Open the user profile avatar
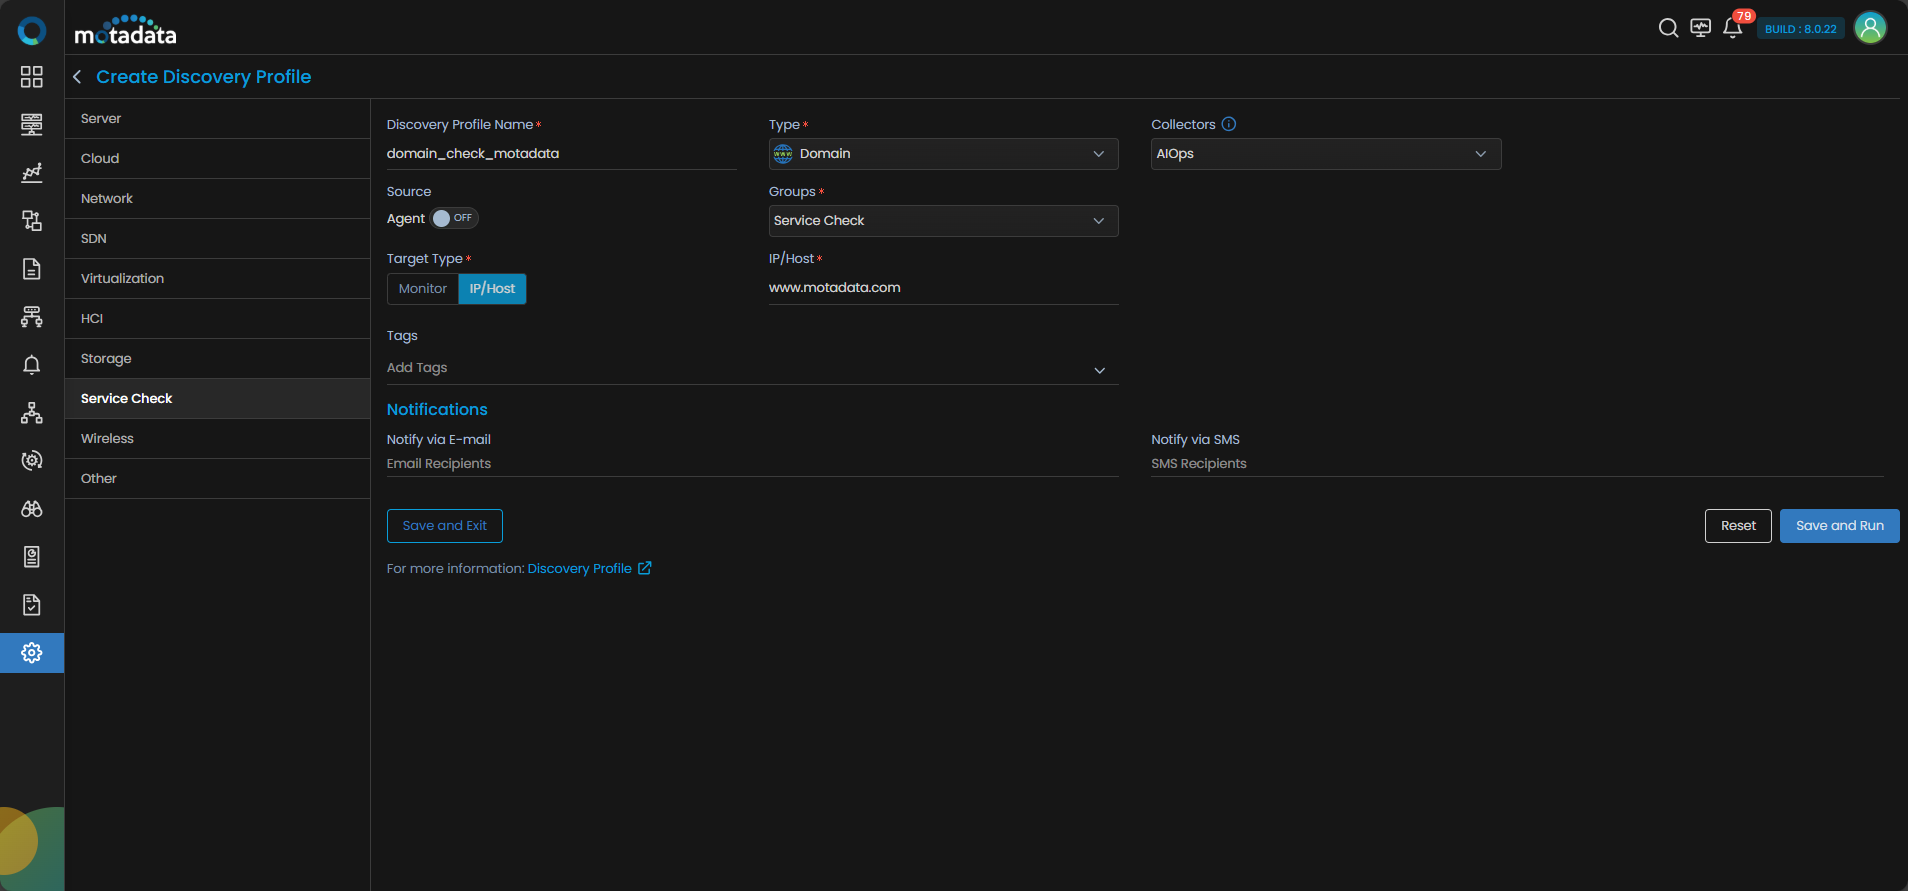 coord(1870,28)
